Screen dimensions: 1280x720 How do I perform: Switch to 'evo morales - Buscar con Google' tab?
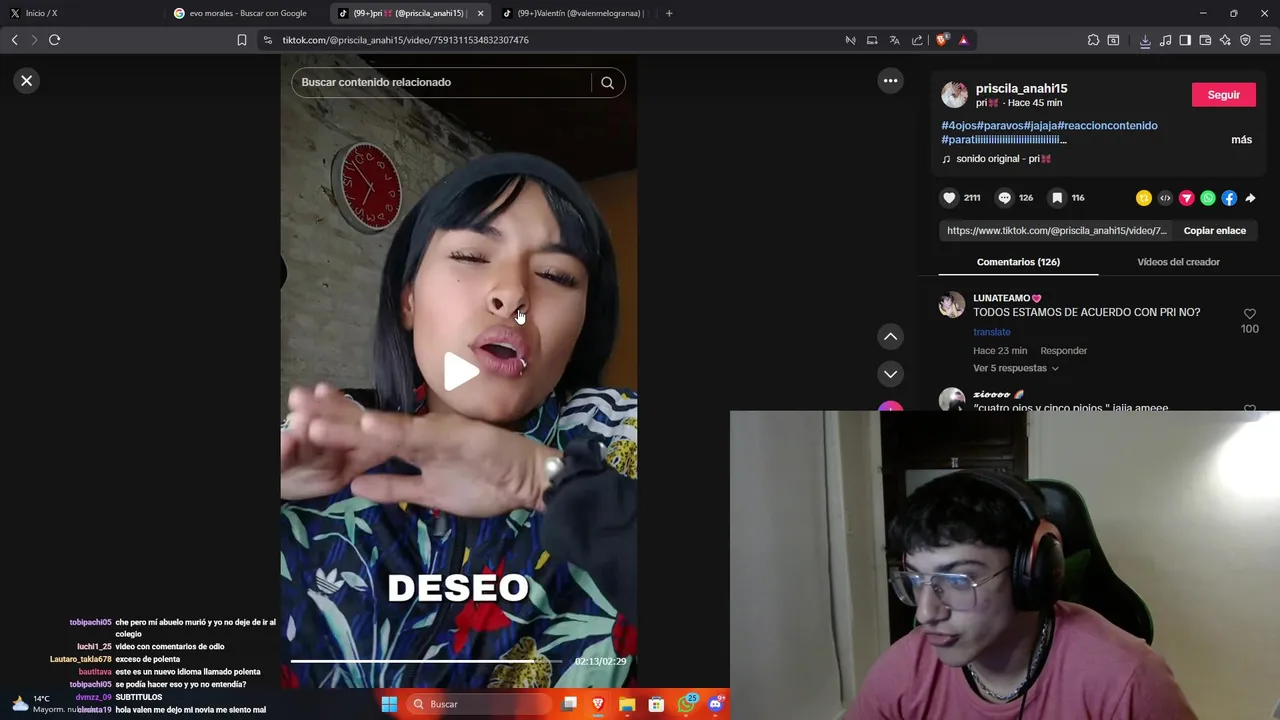click(247, 13)
